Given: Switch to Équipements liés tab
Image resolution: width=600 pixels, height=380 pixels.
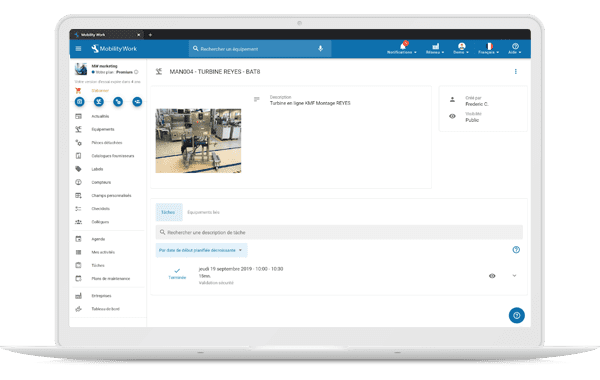Looking at the screenshot, I should (203, 212).
